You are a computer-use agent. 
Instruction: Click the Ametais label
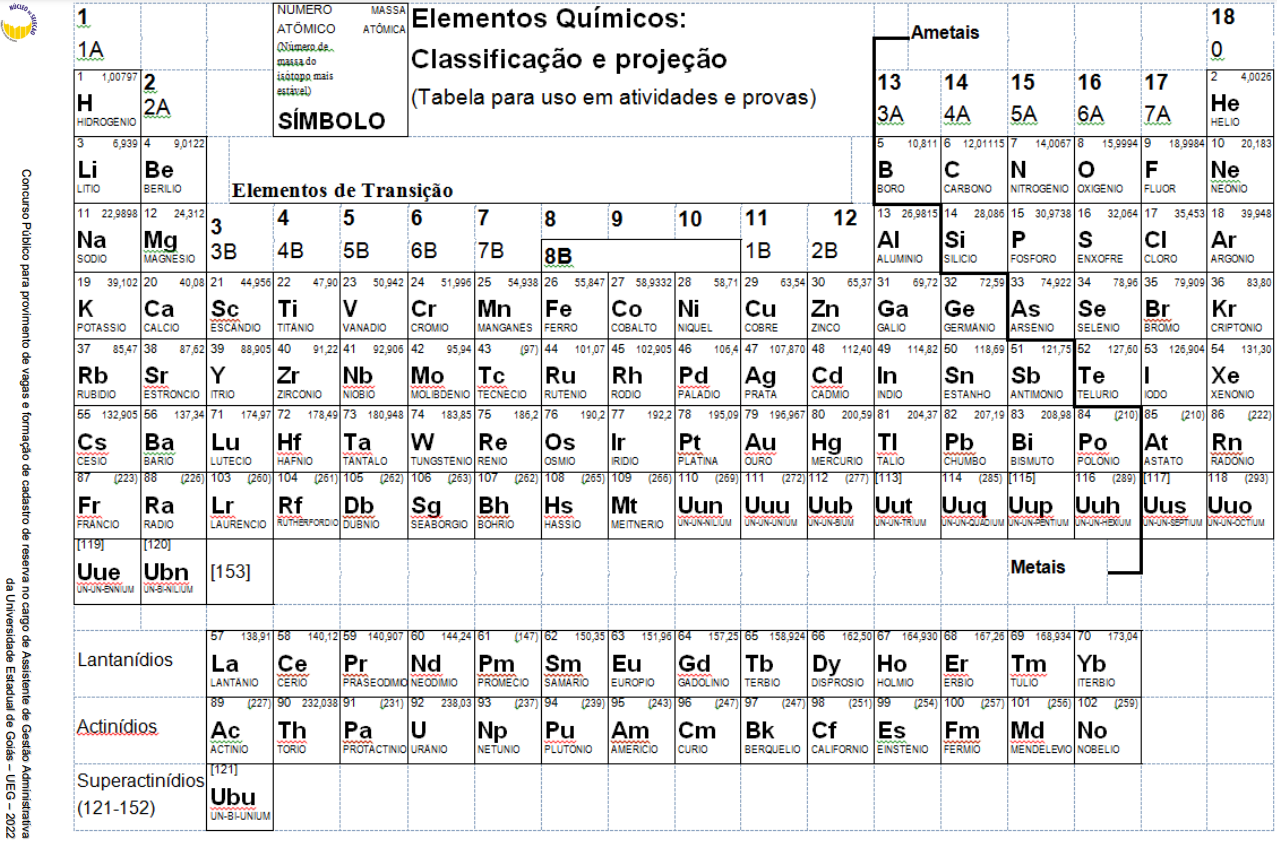coord(944,33)
